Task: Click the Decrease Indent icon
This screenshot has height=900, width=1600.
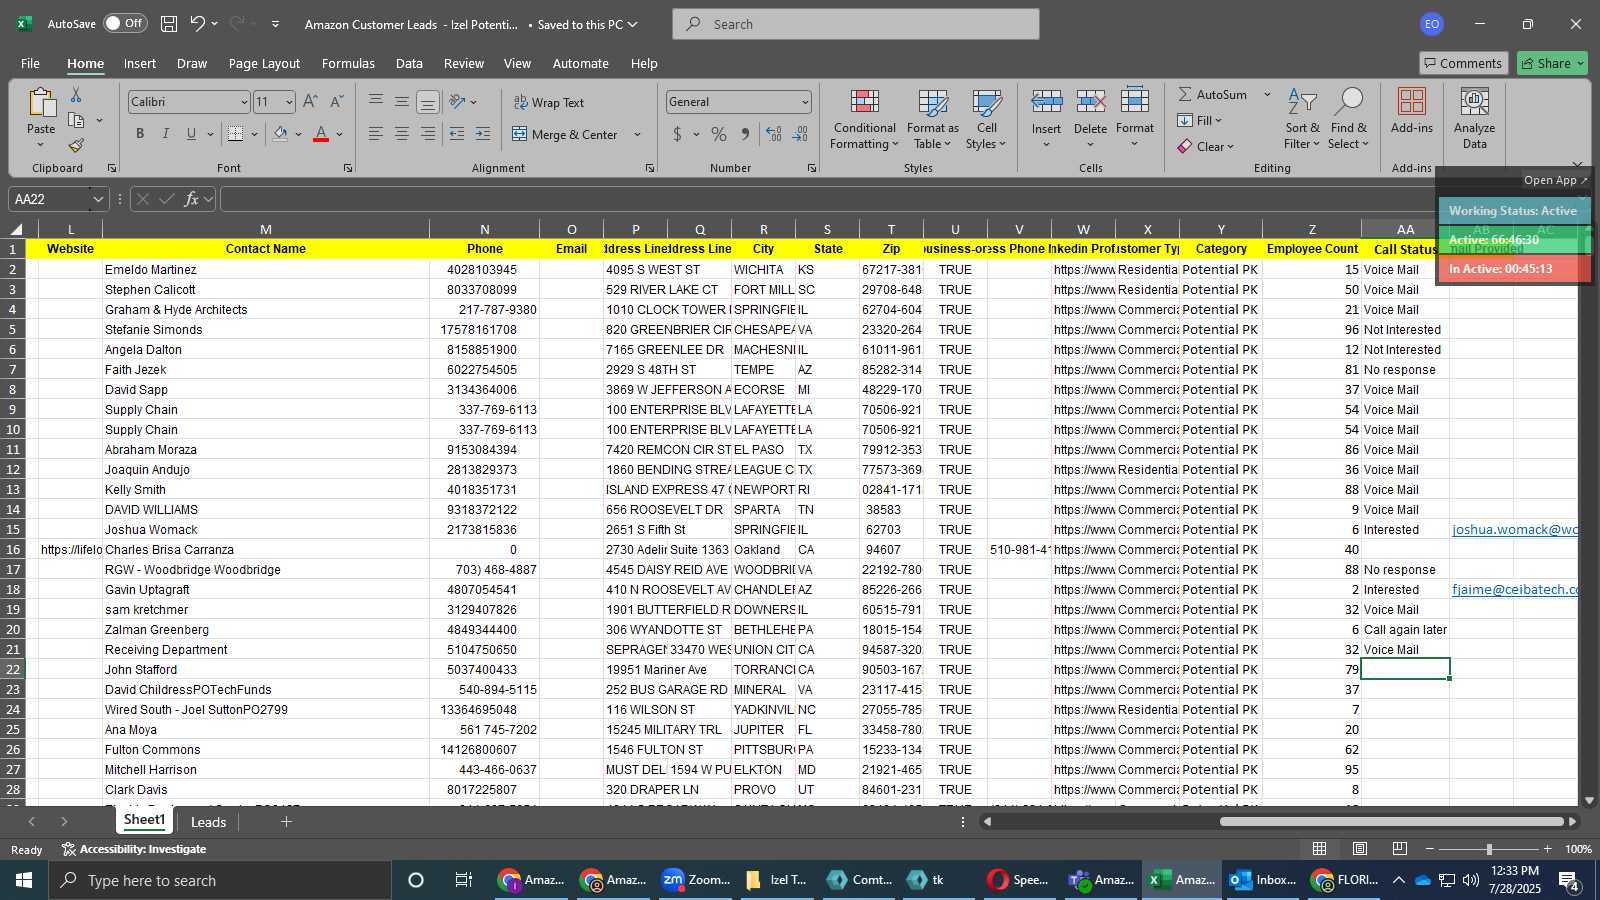Action: (x=457, y=134)
